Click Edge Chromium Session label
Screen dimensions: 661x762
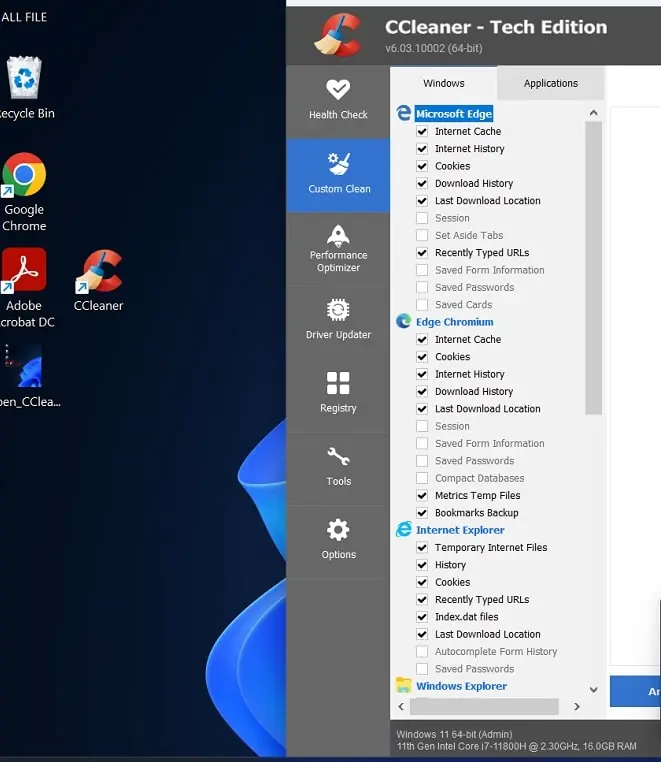452,426
